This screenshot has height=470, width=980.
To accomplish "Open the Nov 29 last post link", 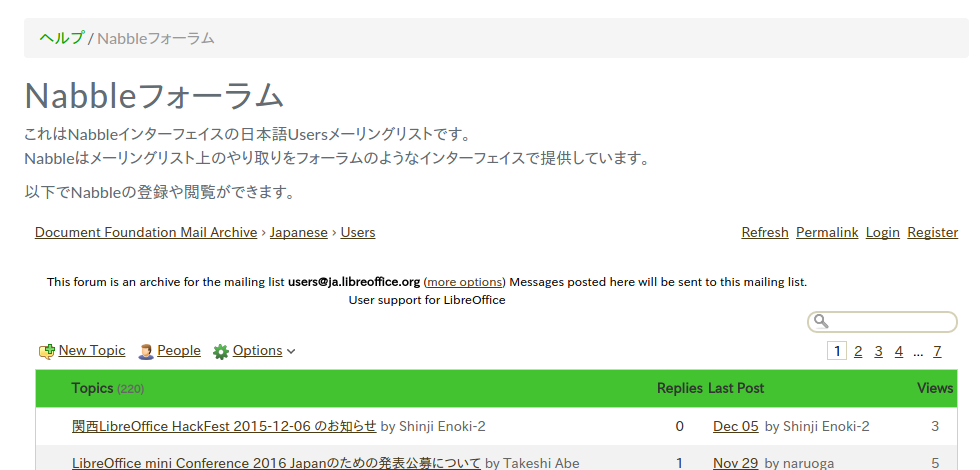I will (x=736, y=463).
